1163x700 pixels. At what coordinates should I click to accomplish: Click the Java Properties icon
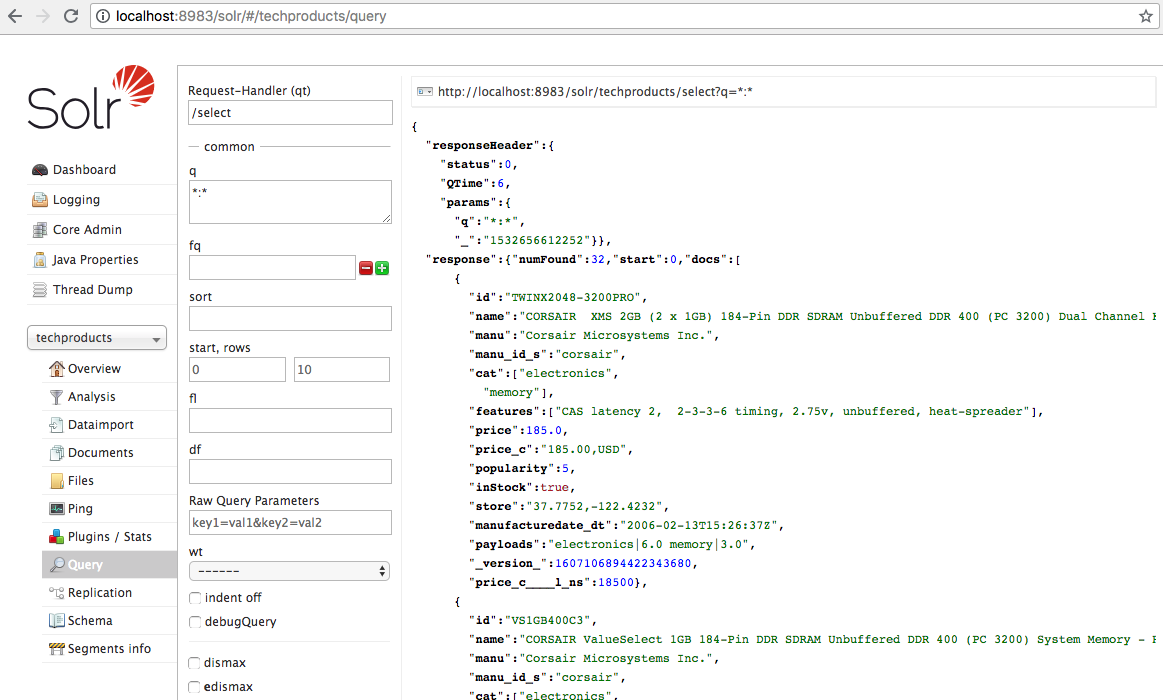[40, 260]
